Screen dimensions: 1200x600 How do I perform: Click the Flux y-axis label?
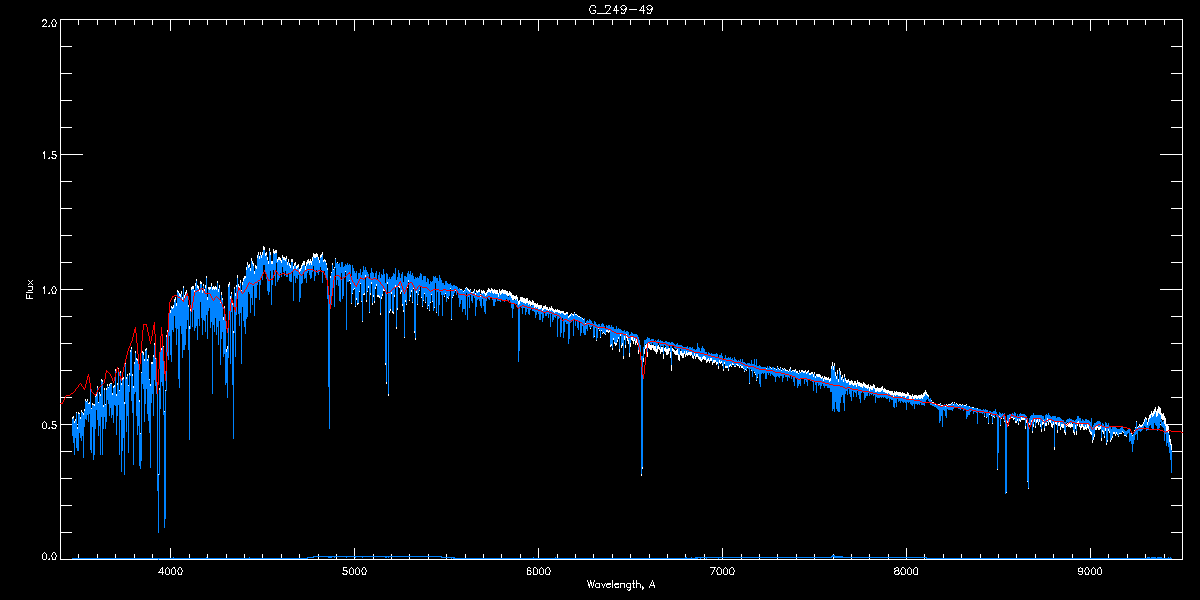click(x=30, y=290)
